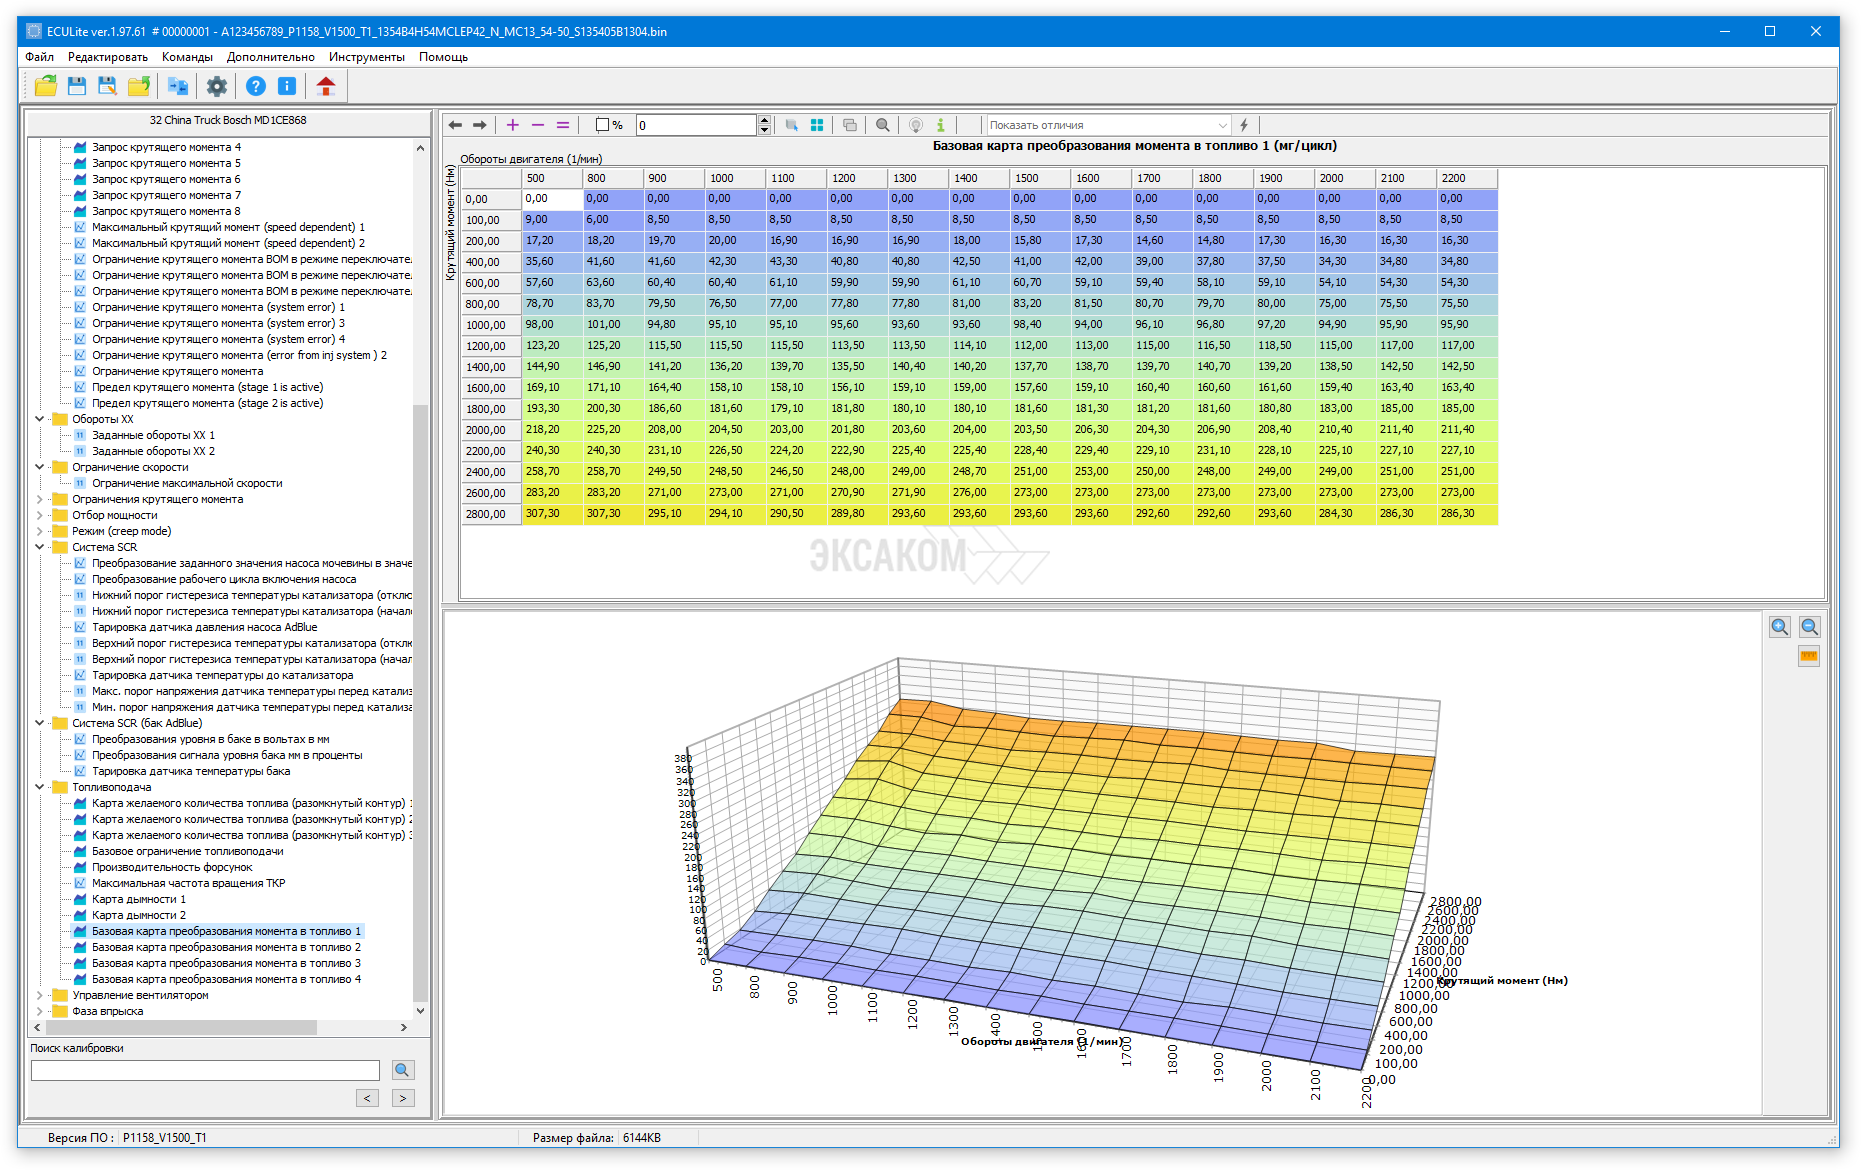Zoom in on the 3D chart
This screenshot has width=1861, height=1170.
coord(1779,627)
